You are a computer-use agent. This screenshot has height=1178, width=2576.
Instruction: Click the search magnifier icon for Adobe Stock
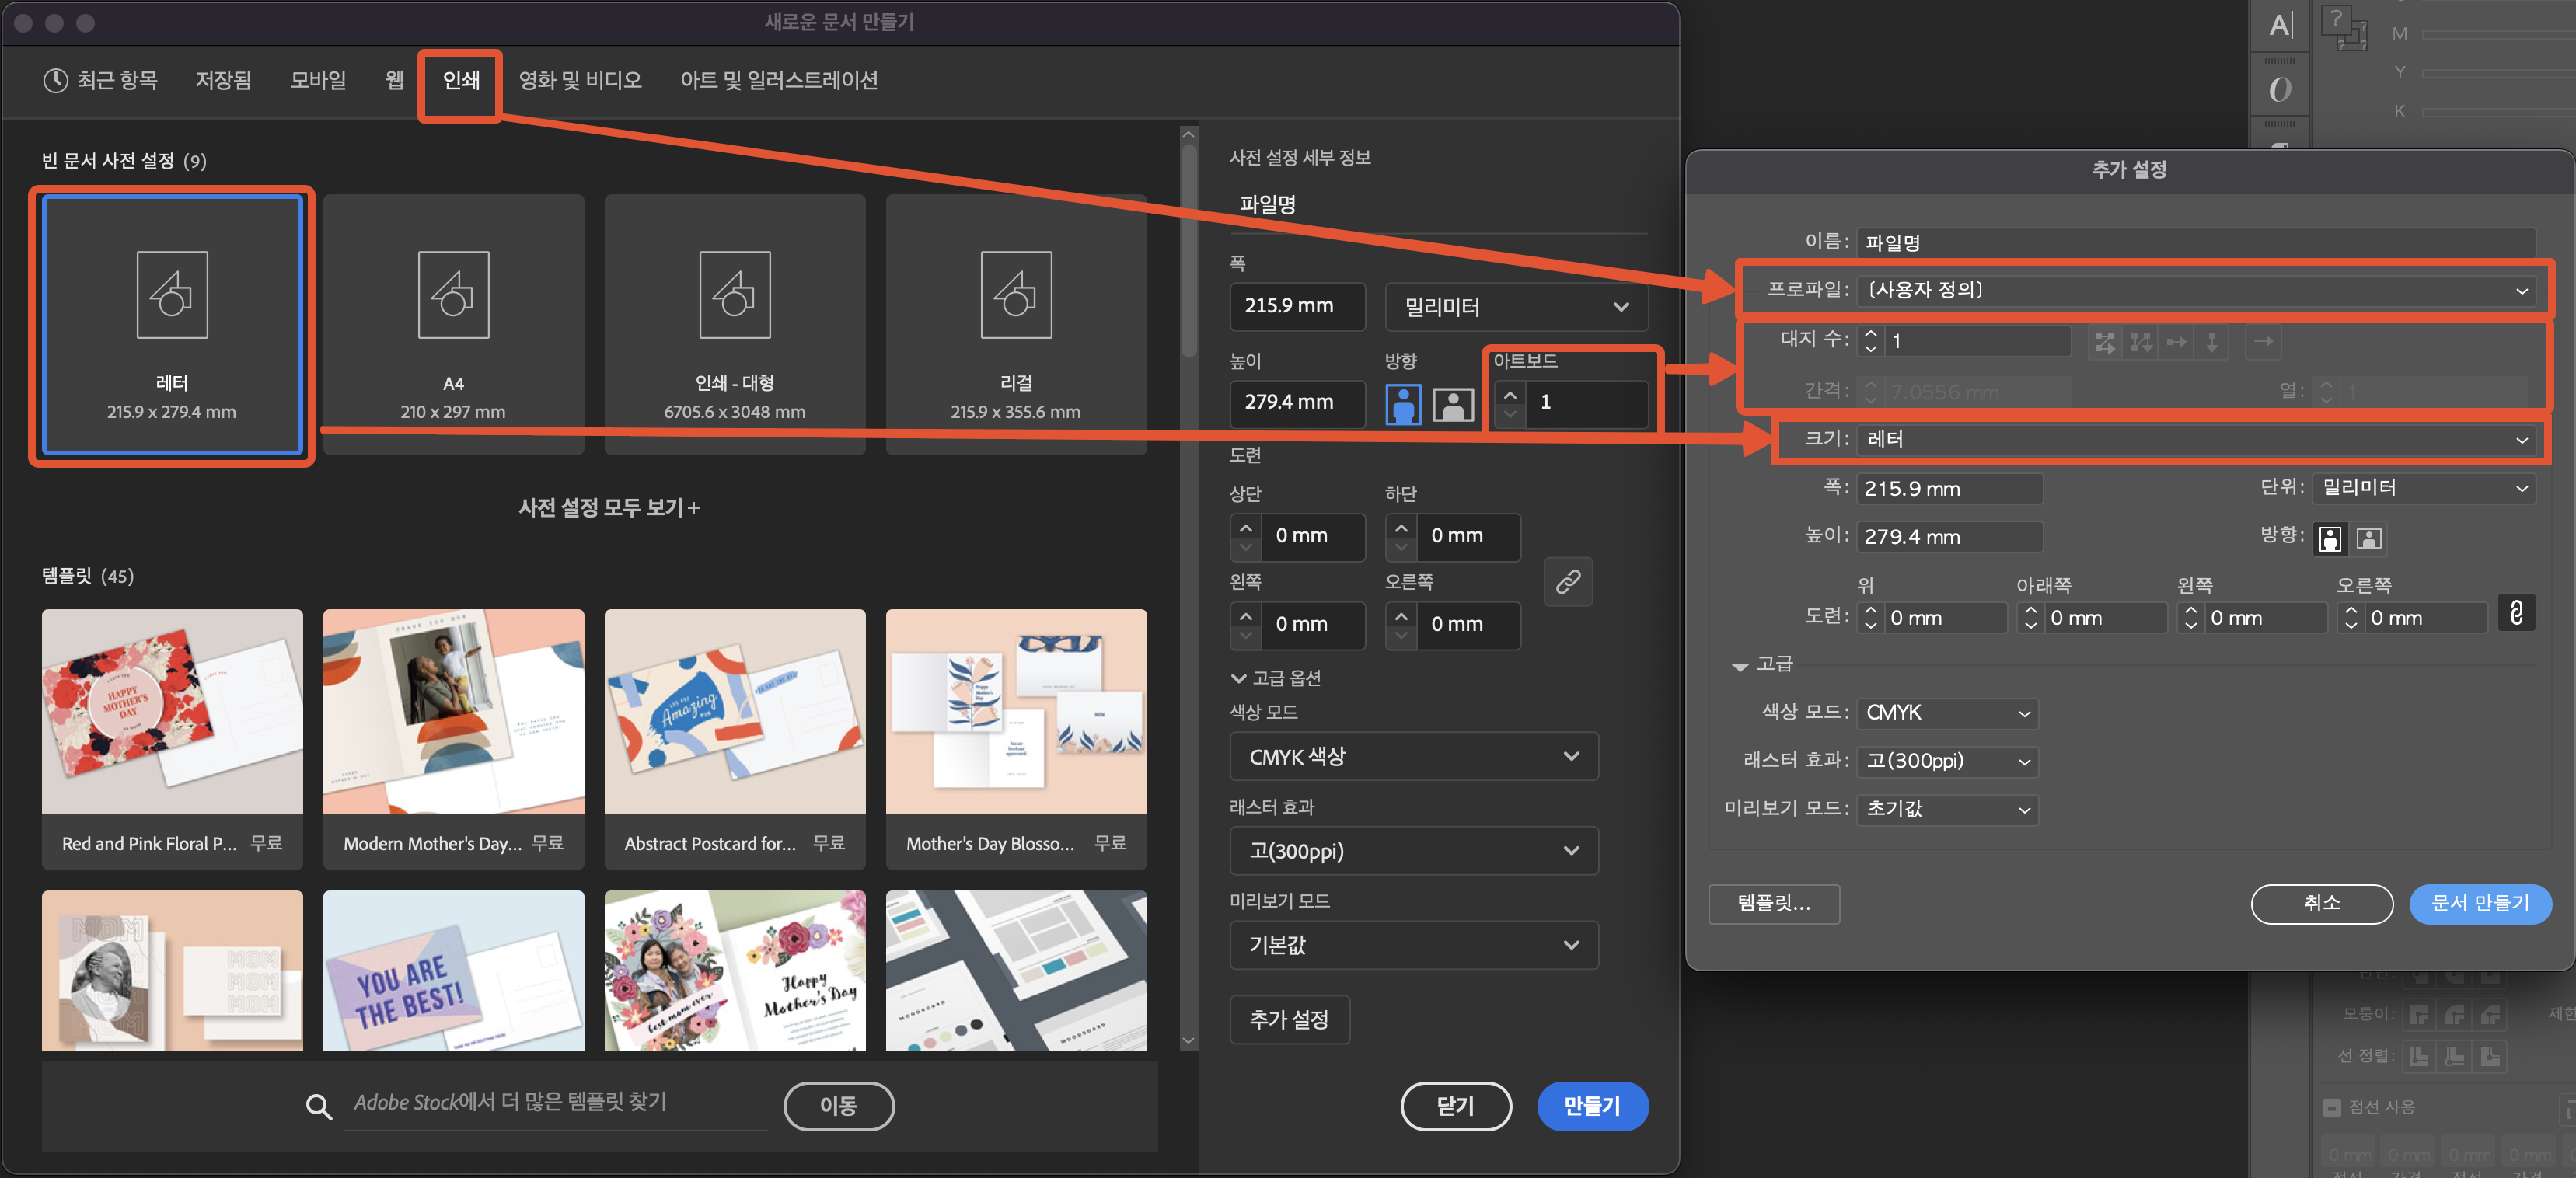[x=318, y=1106]
